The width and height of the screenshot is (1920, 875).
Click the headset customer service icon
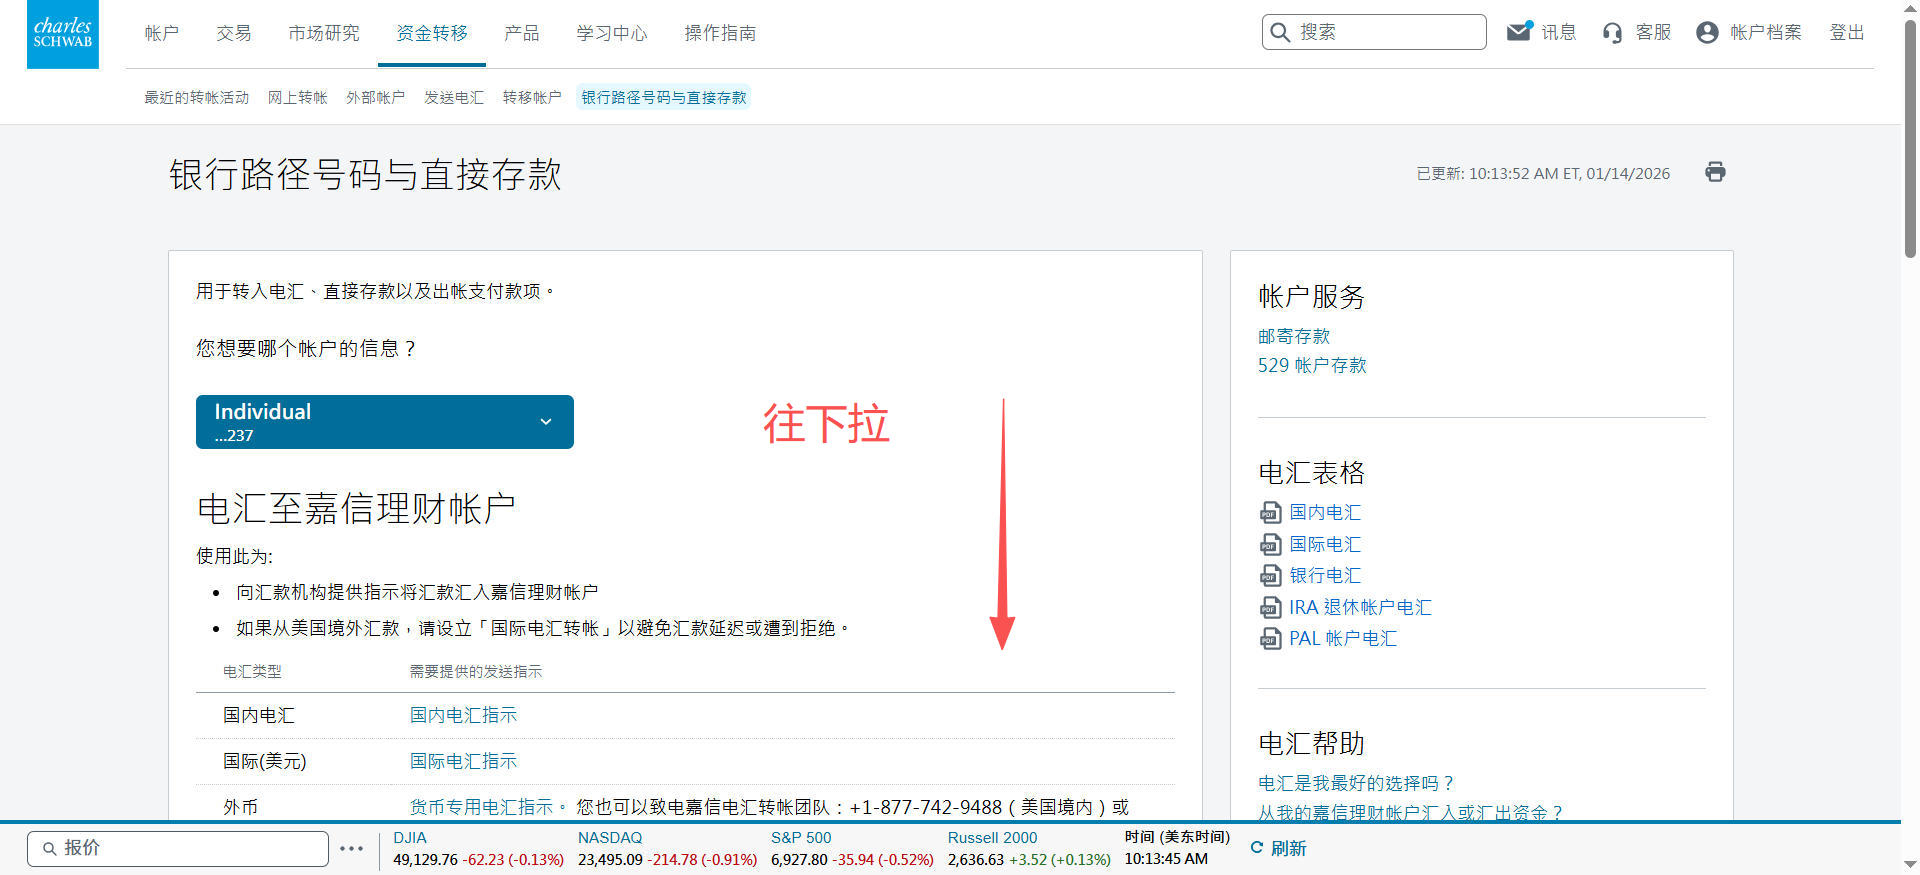pos(1612,33)
